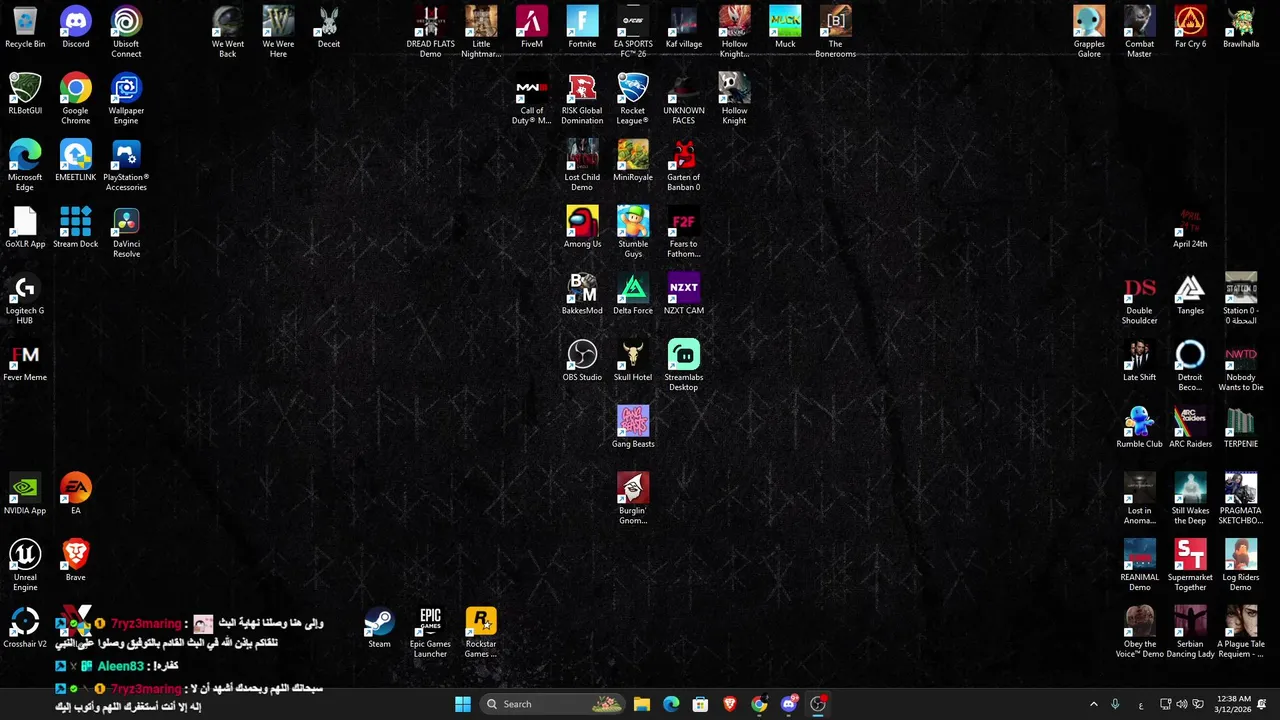The height and width of the screenshot is (720, 1280).
Task: Open the Ubisoft Connect shortcut
Action: tap(126, 32)
